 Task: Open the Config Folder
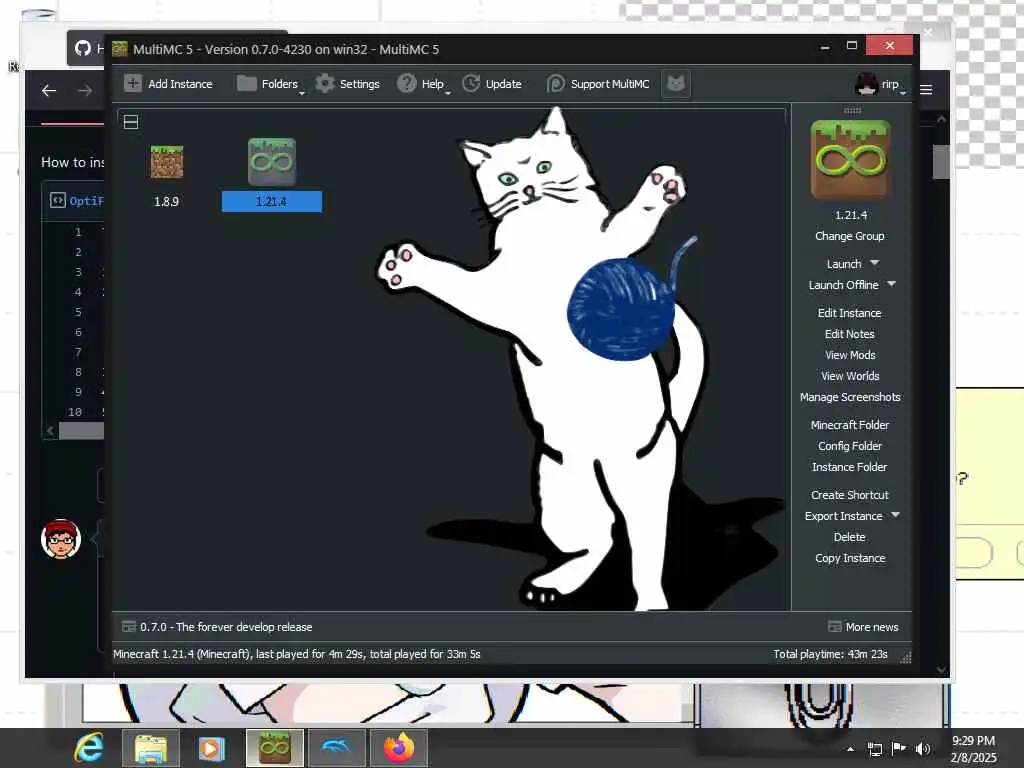click(850, 446)
